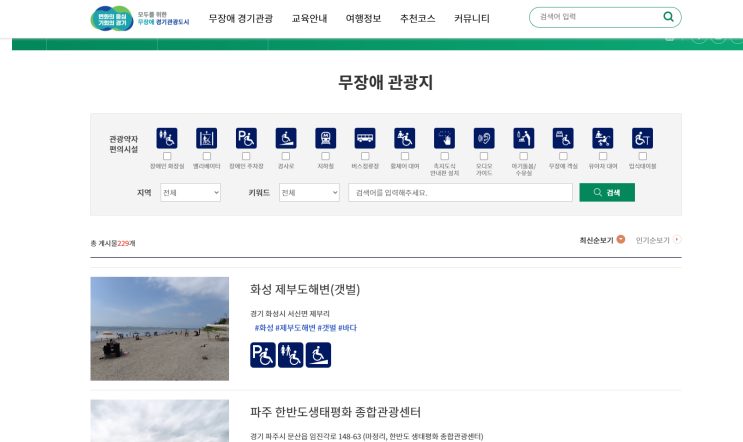Click the 장애인 화장실 facility icon in filter
743x442 pixels.
click(167, 138)
